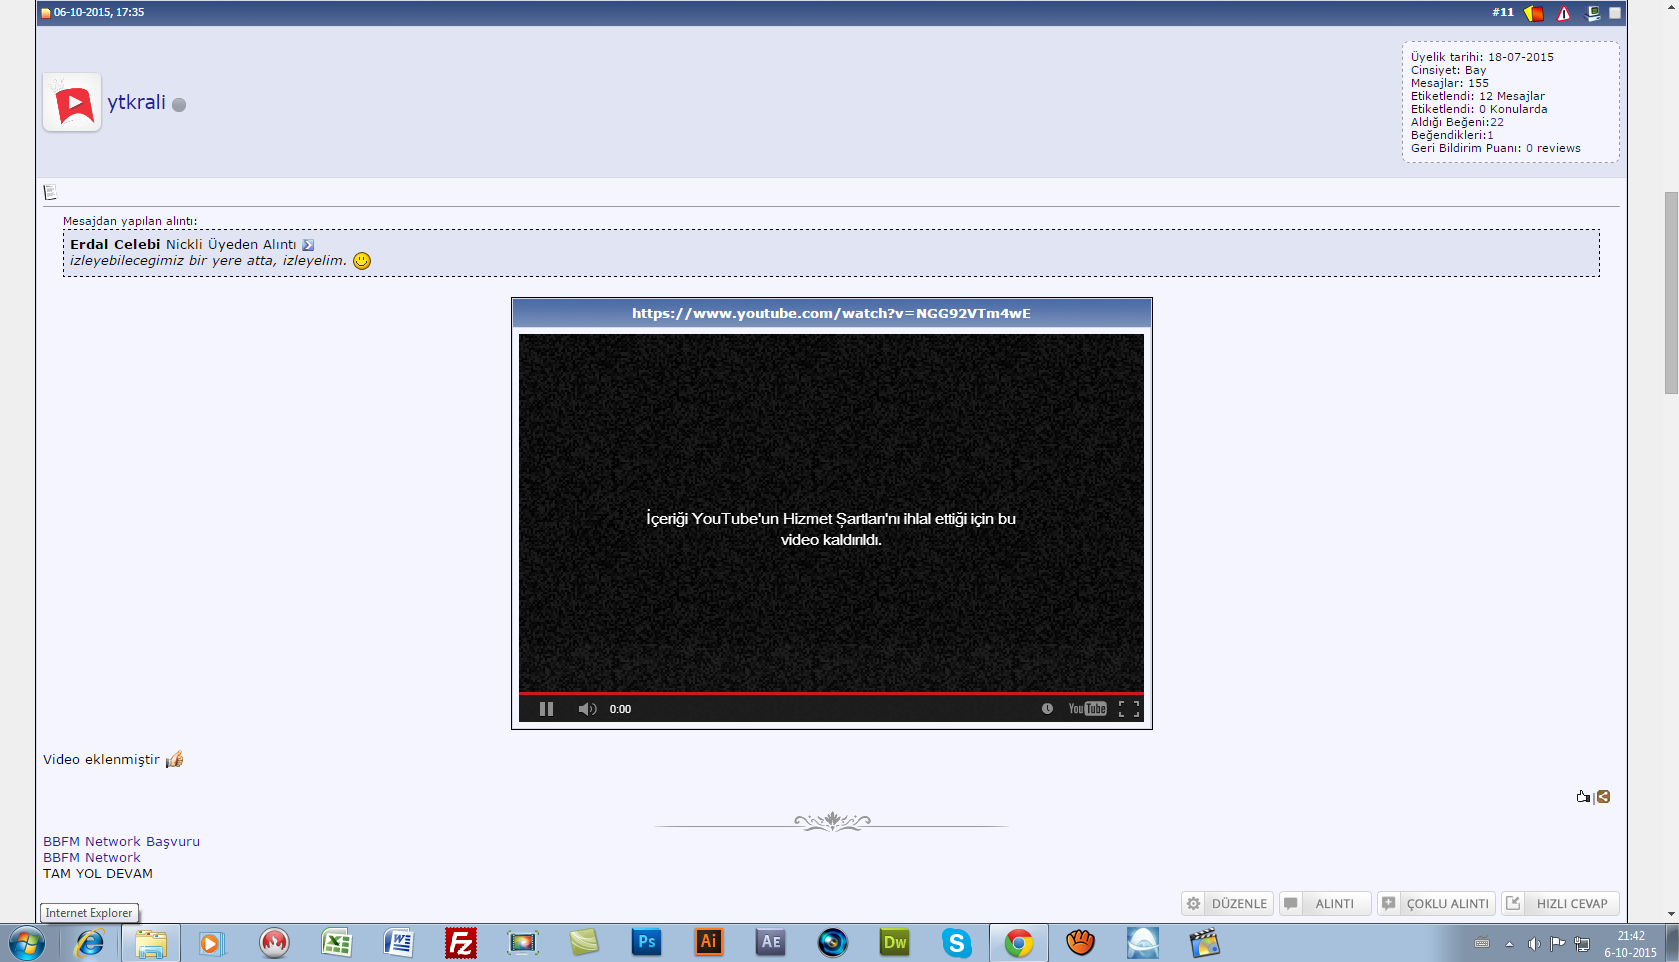Screen dimensions: 1679x962
Task: Click the thumbs-up like post icon
Action: pyautogui.click(x=1582, y=797)
